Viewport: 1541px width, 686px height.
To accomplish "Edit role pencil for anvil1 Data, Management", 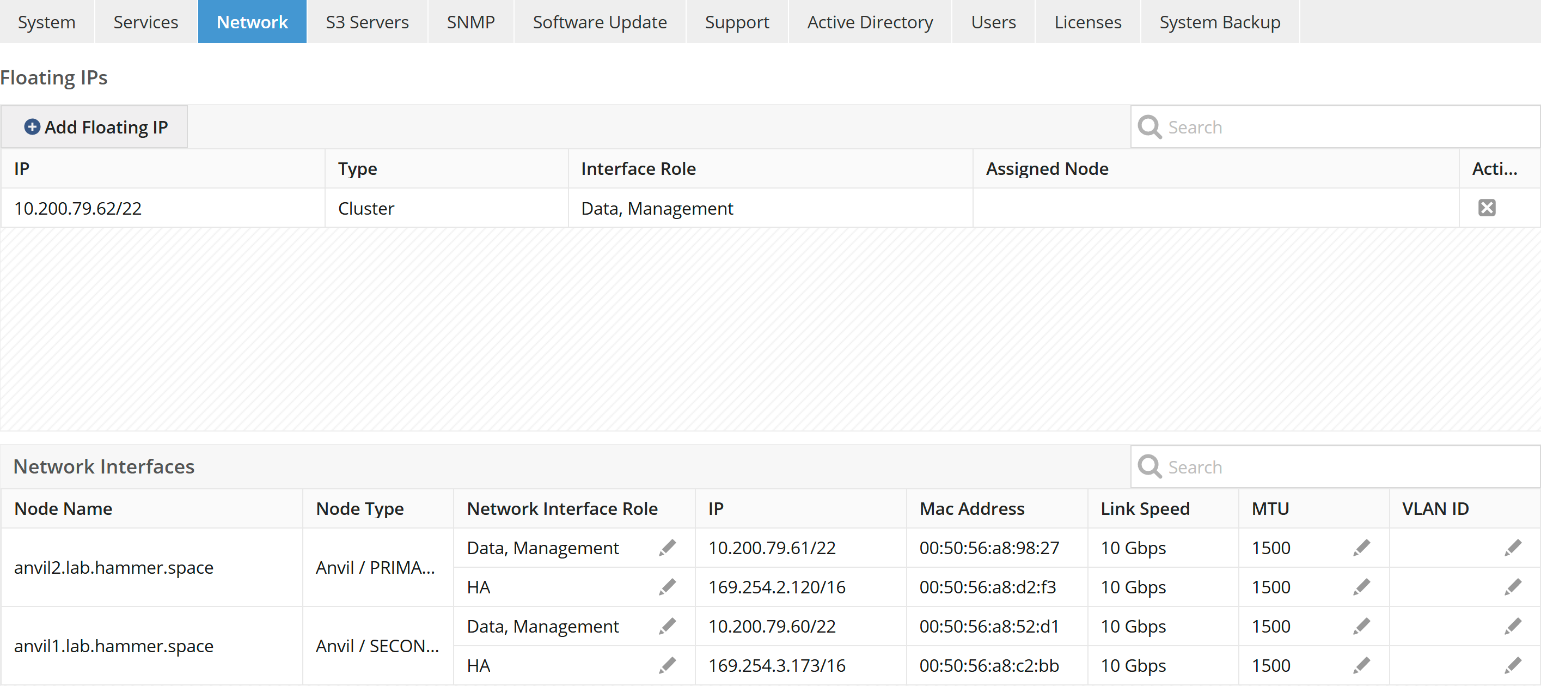I will [x=667, y=626].
